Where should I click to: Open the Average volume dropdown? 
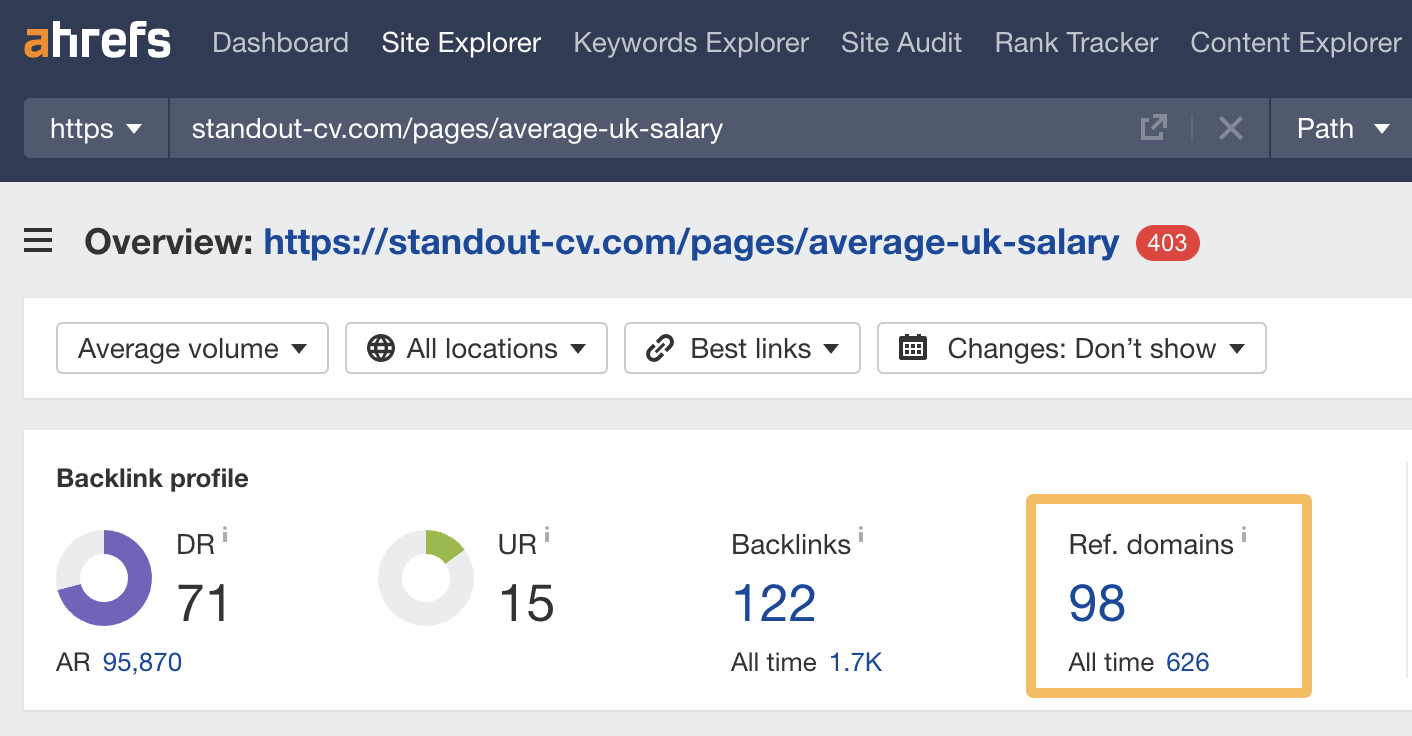[191, 348]
